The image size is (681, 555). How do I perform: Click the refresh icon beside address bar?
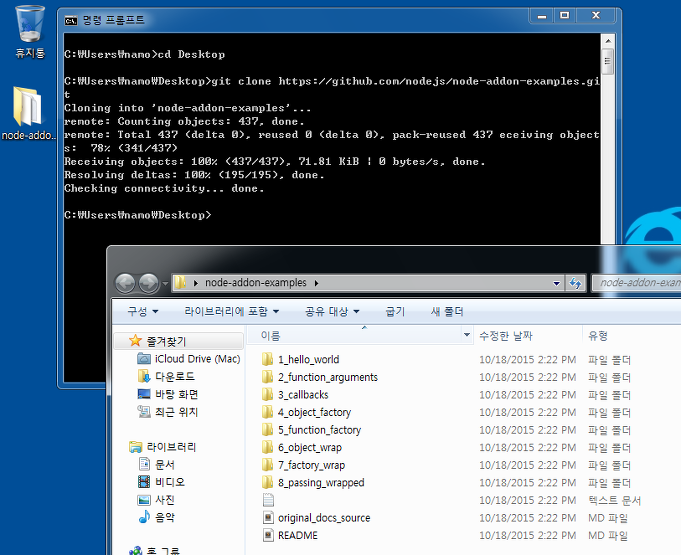[575, 283]
